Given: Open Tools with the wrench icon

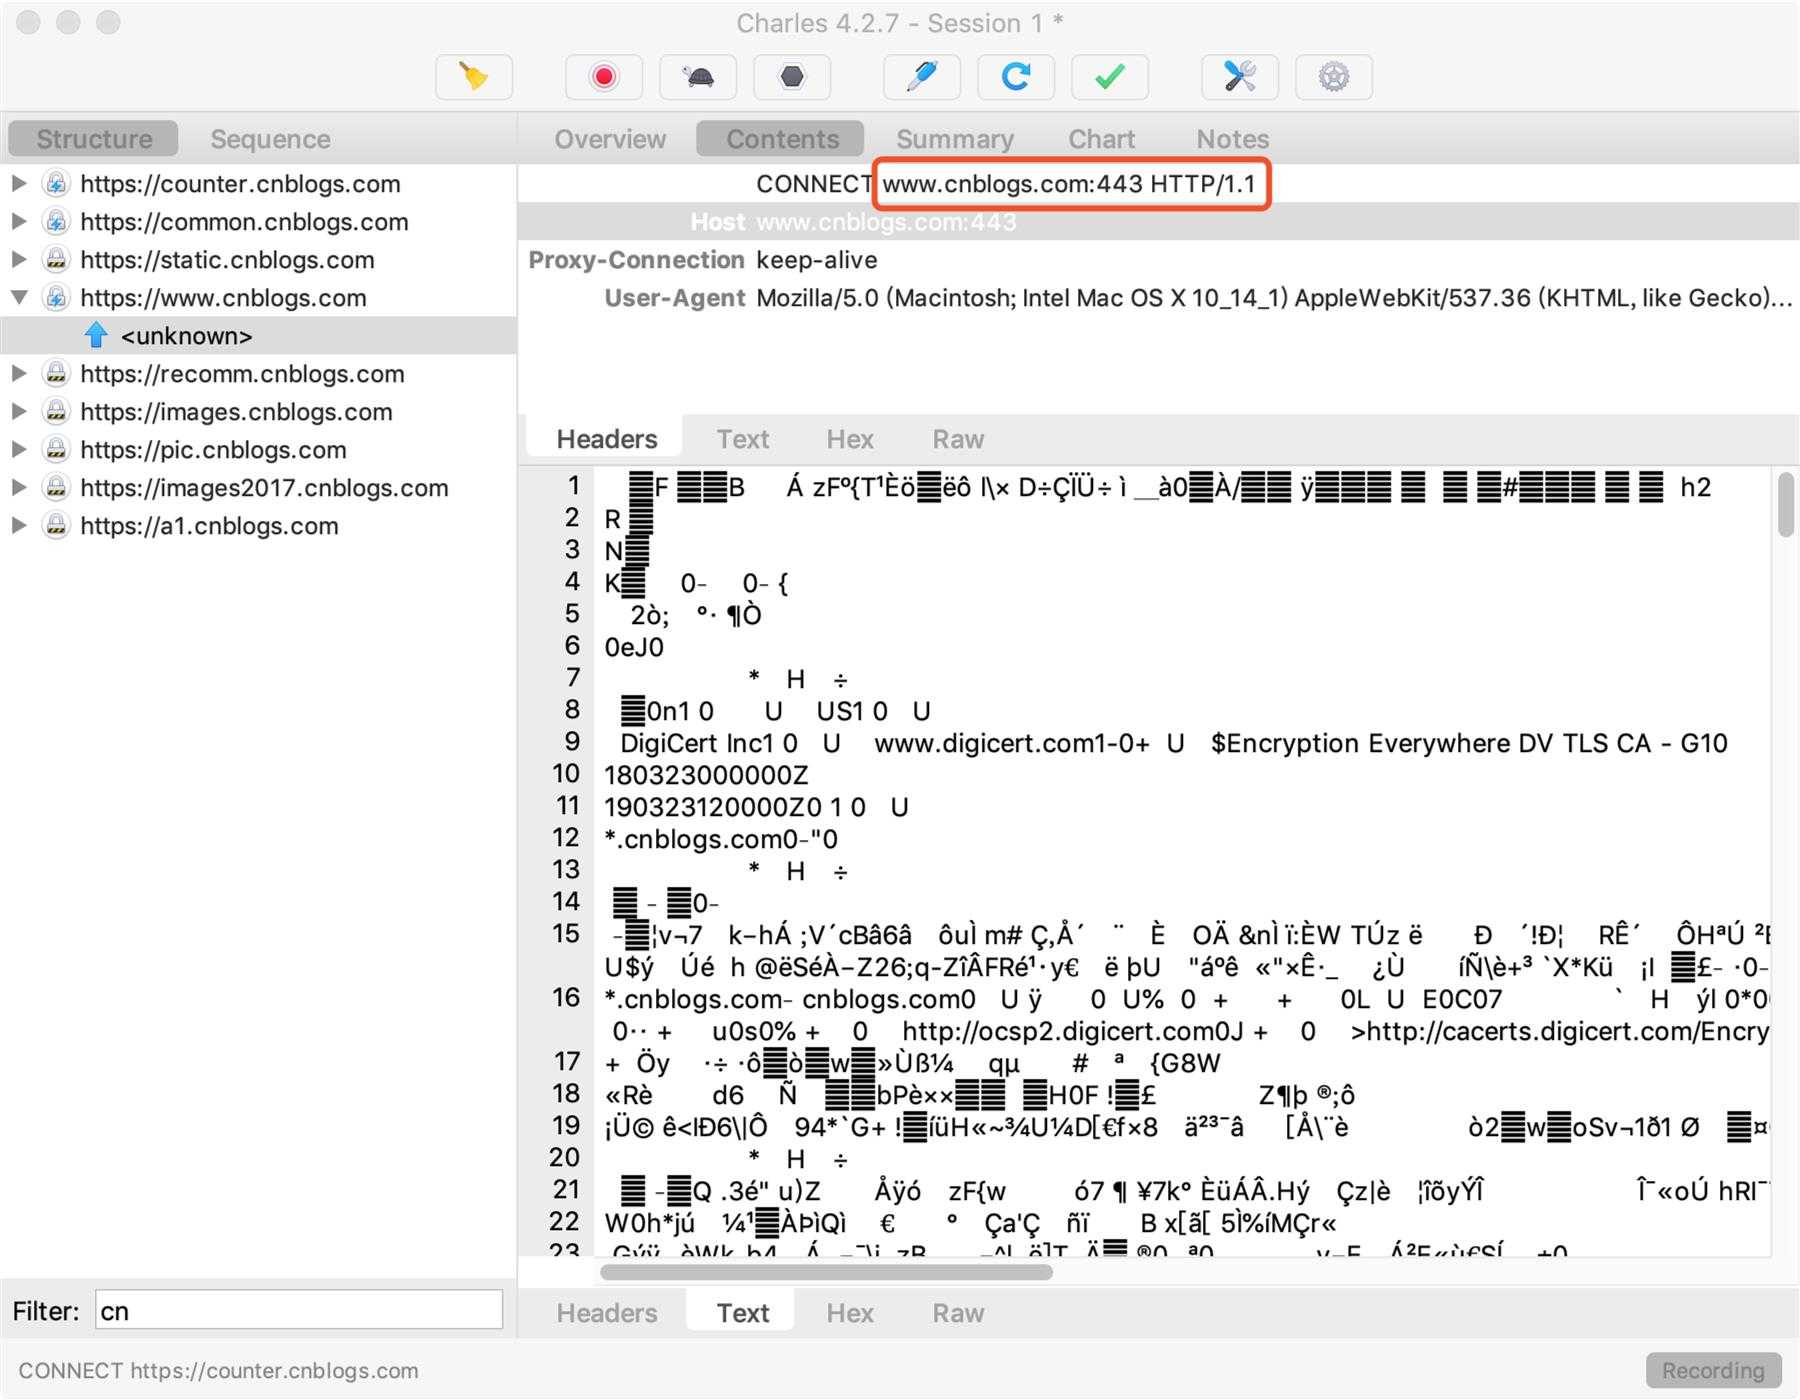Looking at the screenshot, I should pyautogui.click(x=1240, y=77).
